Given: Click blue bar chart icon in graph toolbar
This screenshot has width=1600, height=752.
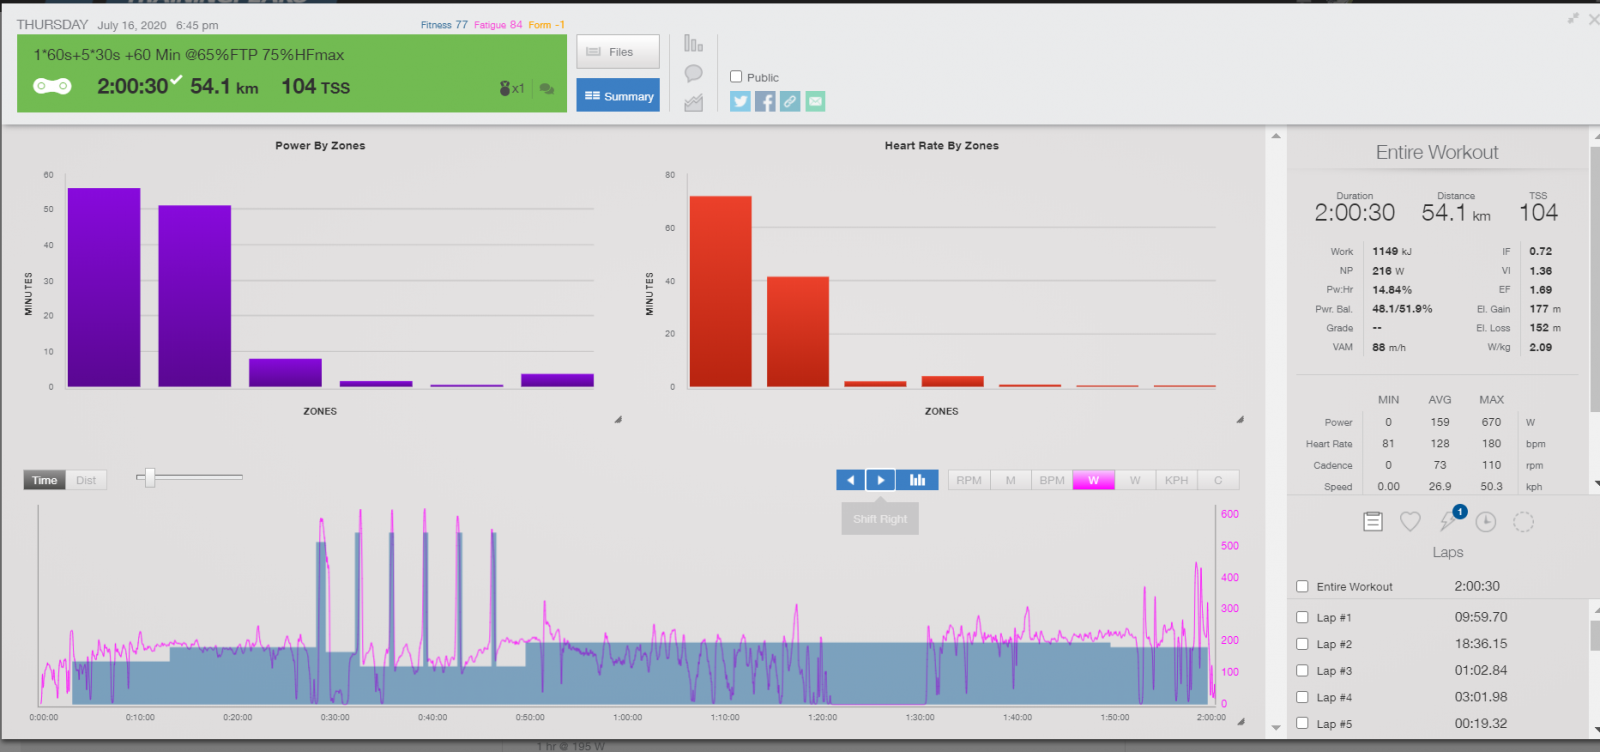Looking at the screenshot, I should coord(917,480).
